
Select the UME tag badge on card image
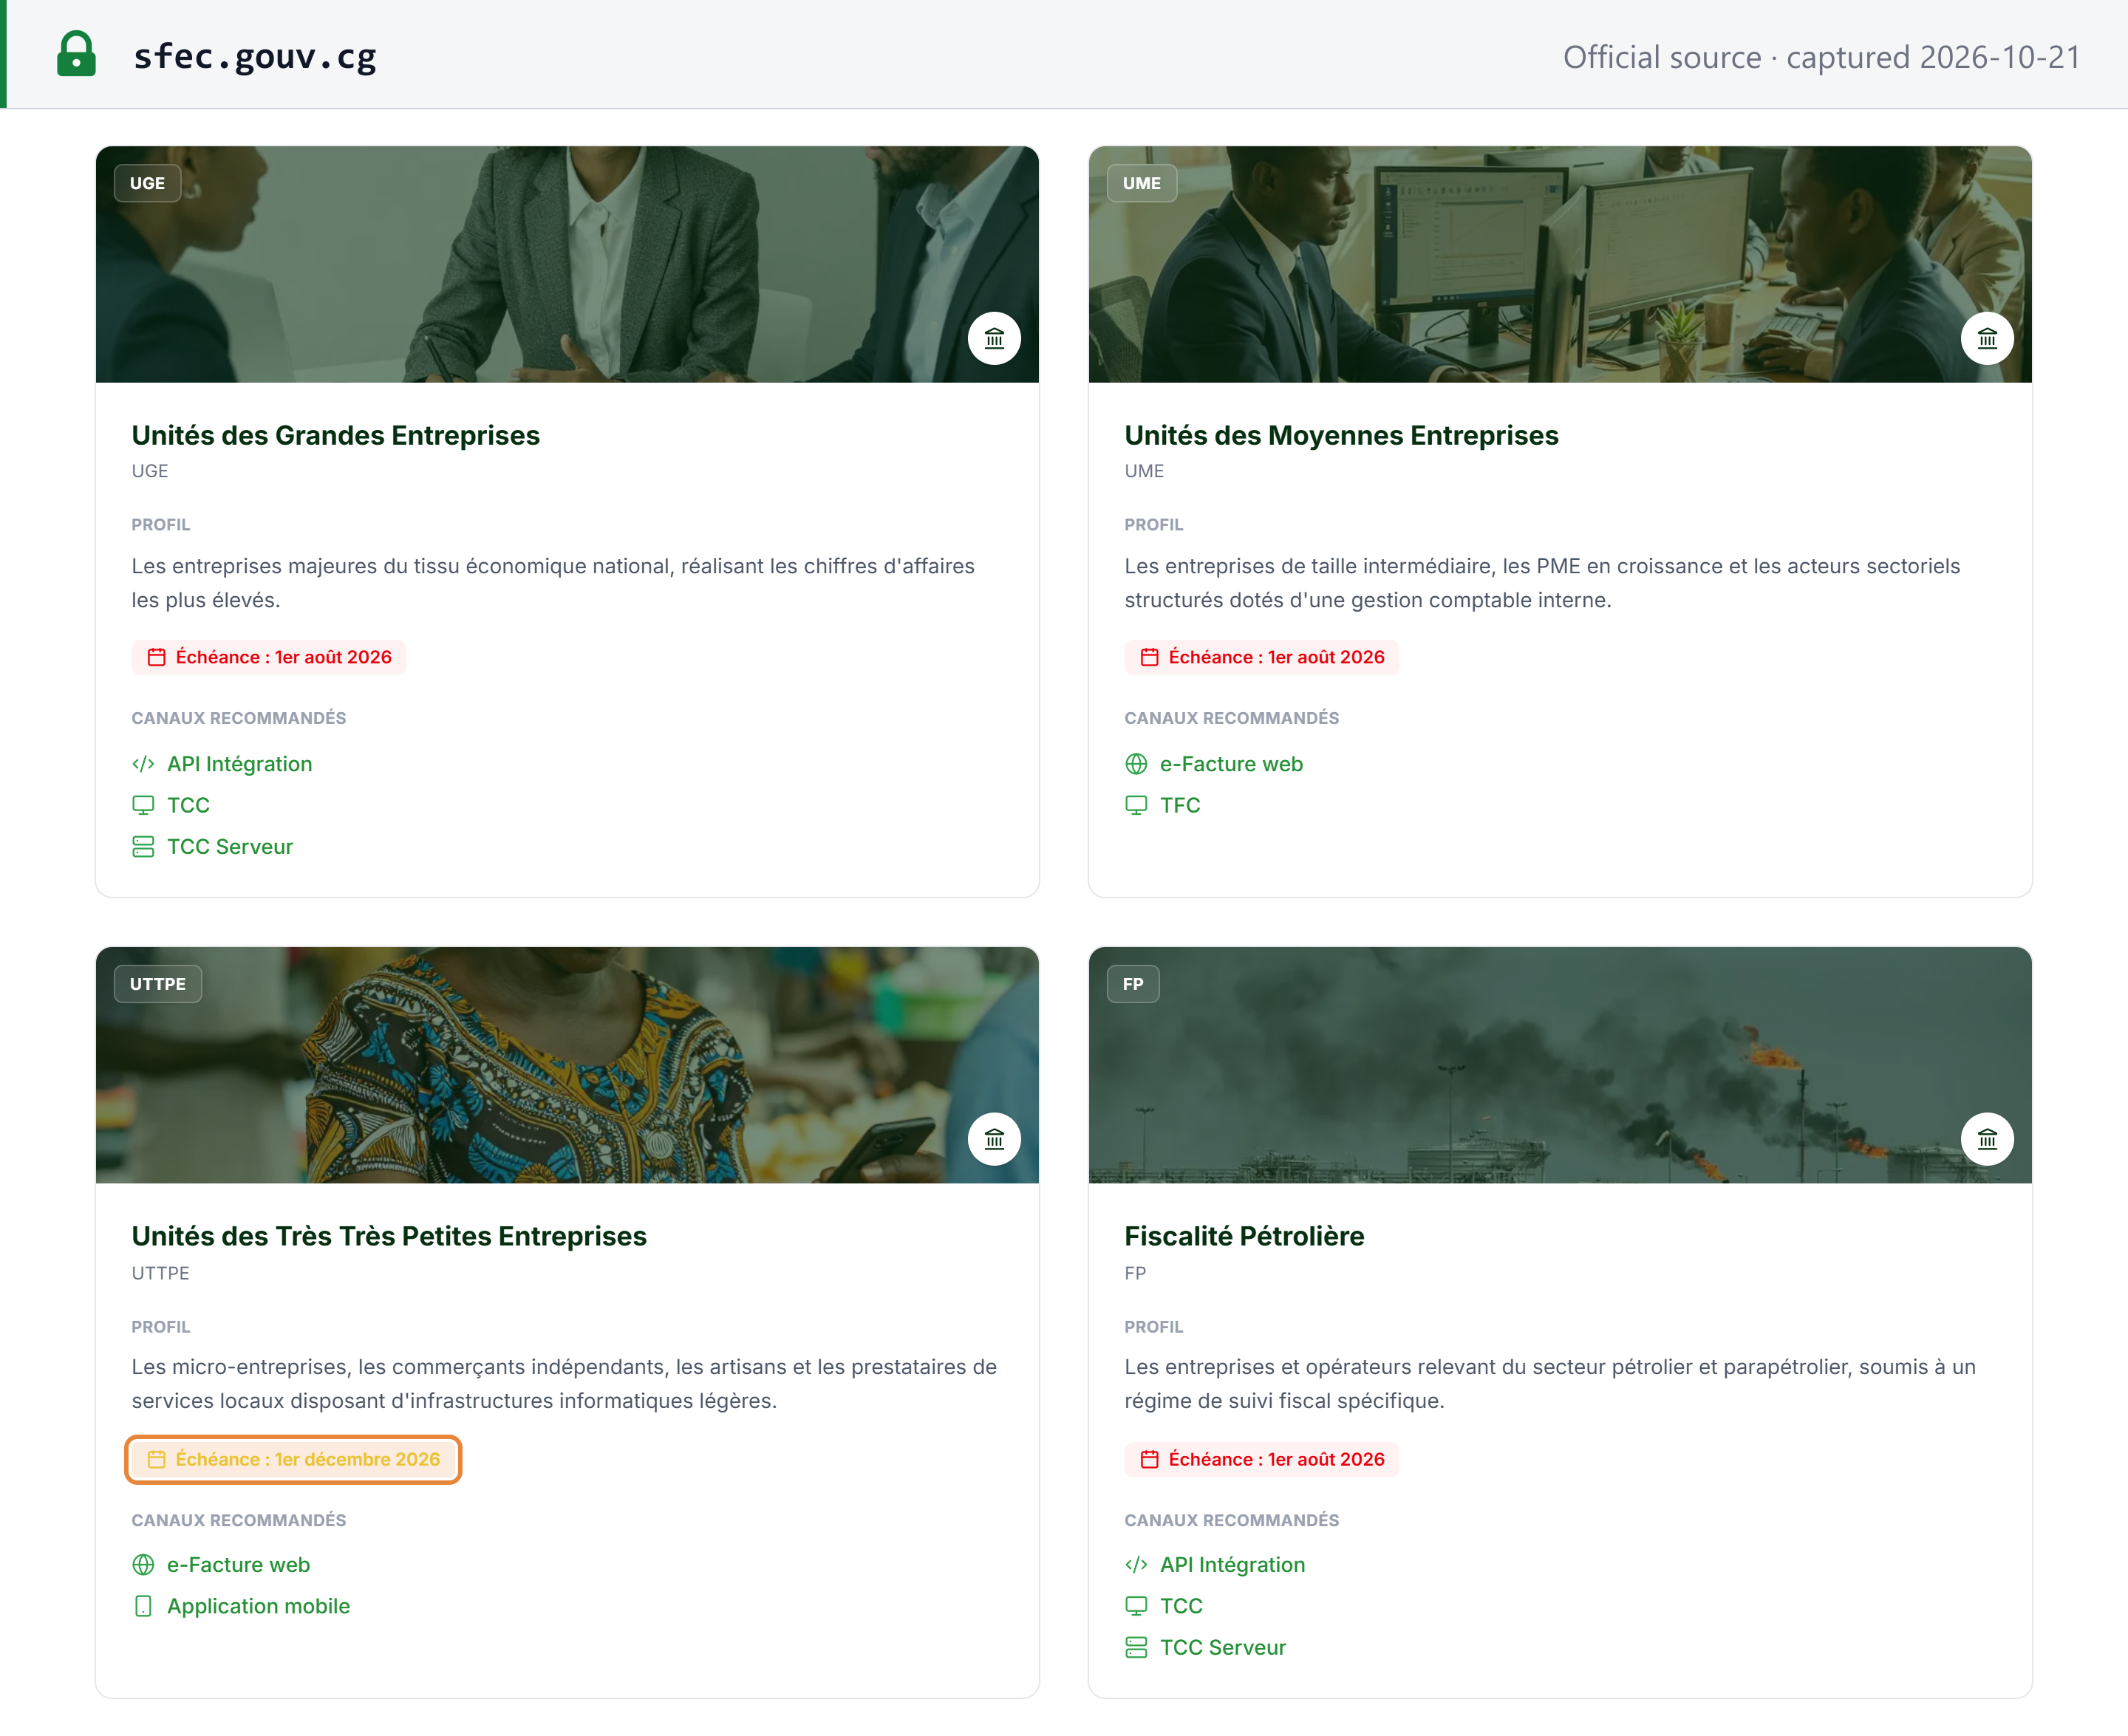[1141, 183]
